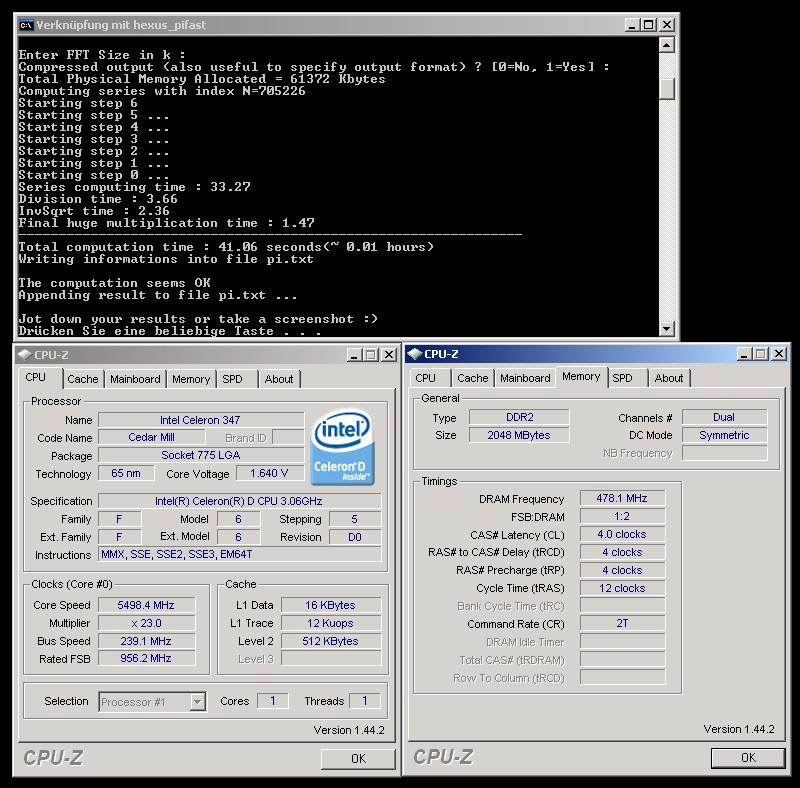The height and width of the screenshot is (788, 800).
Task: Click the 'Symmetric' DC mode value
Action: pyautogui.click(x=724, y=435)
